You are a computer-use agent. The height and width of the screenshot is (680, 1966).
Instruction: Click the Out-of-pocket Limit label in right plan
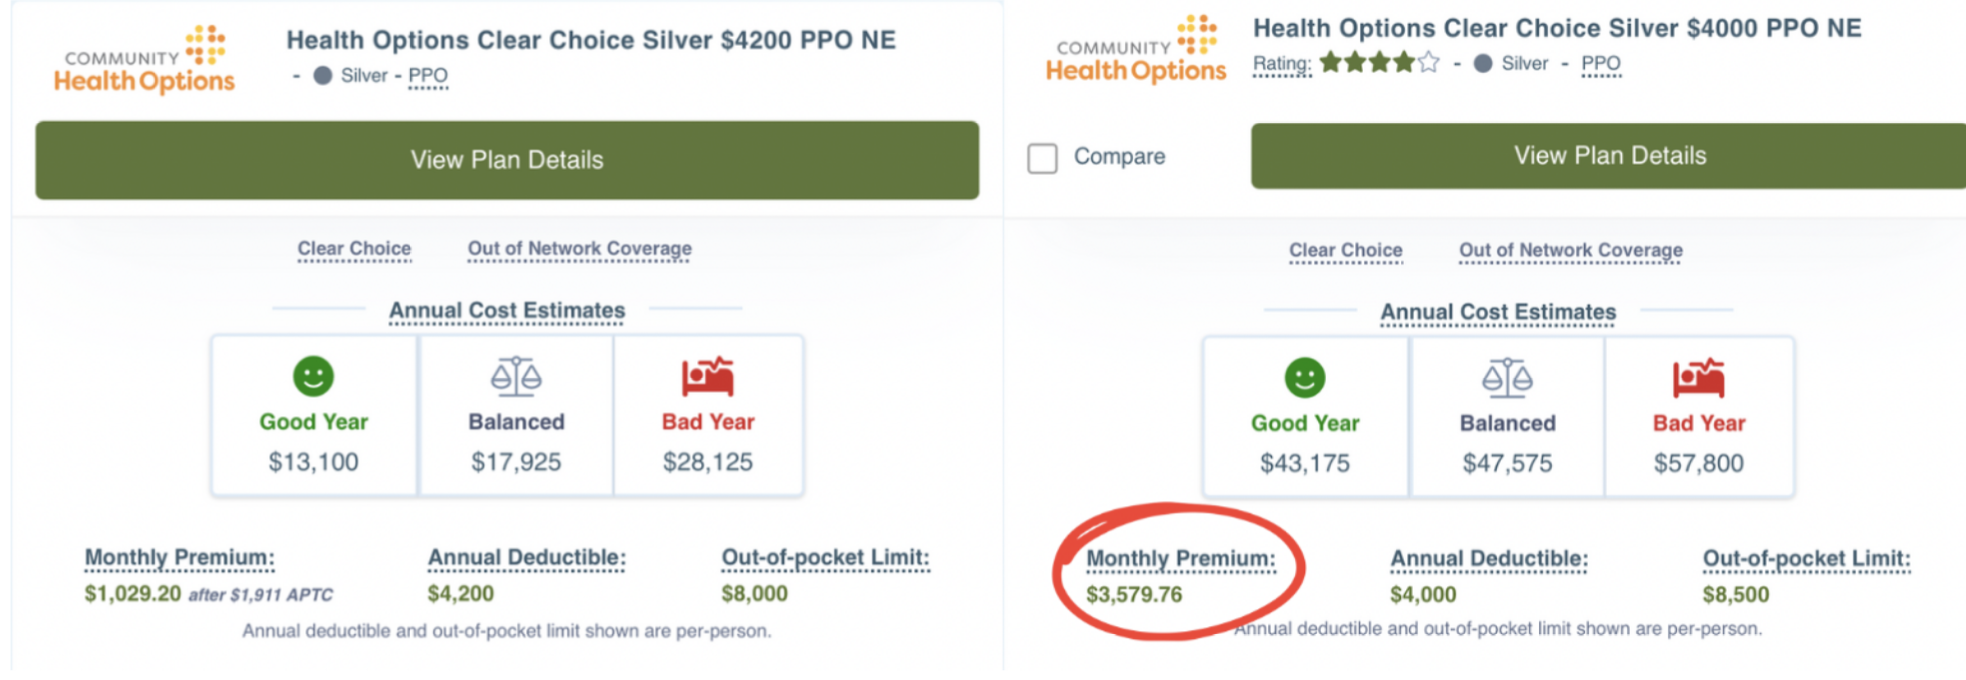1806,558
